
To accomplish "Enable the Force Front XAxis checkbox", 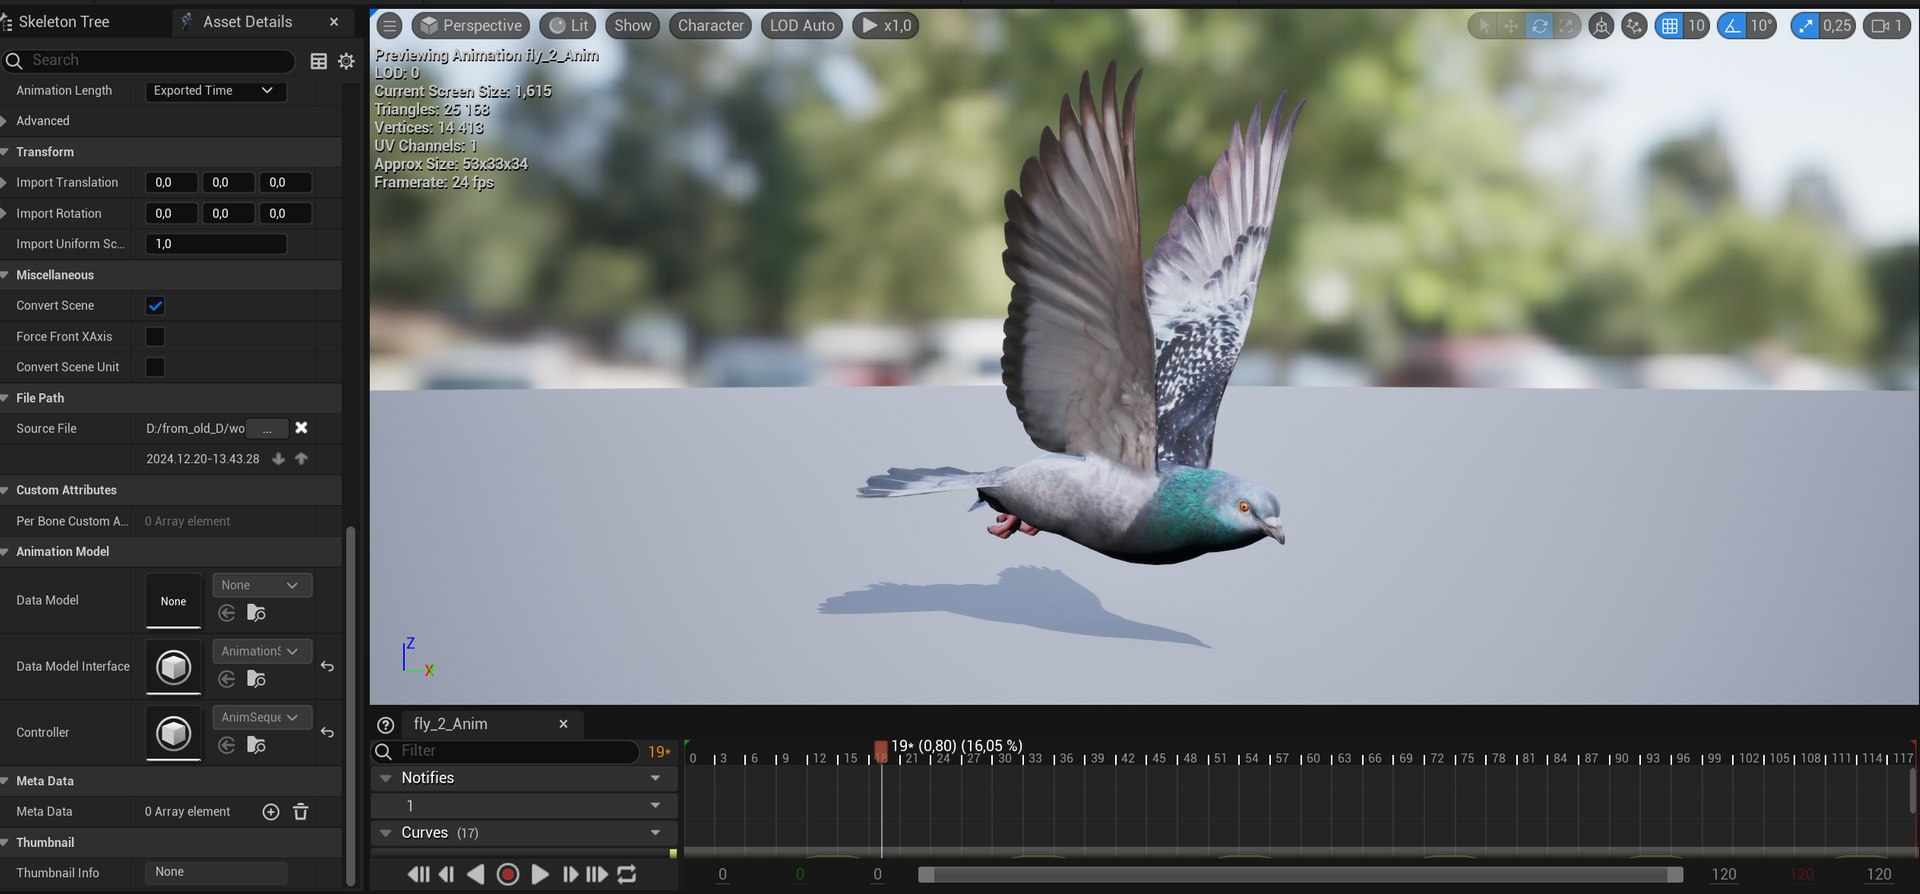I will (155, 337).
